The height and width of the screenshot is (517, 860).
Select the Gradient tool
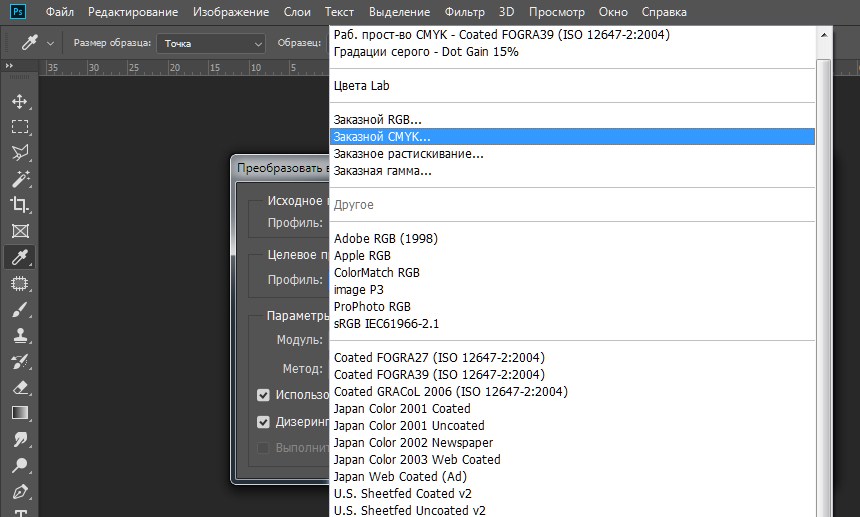tap(20, 413)
